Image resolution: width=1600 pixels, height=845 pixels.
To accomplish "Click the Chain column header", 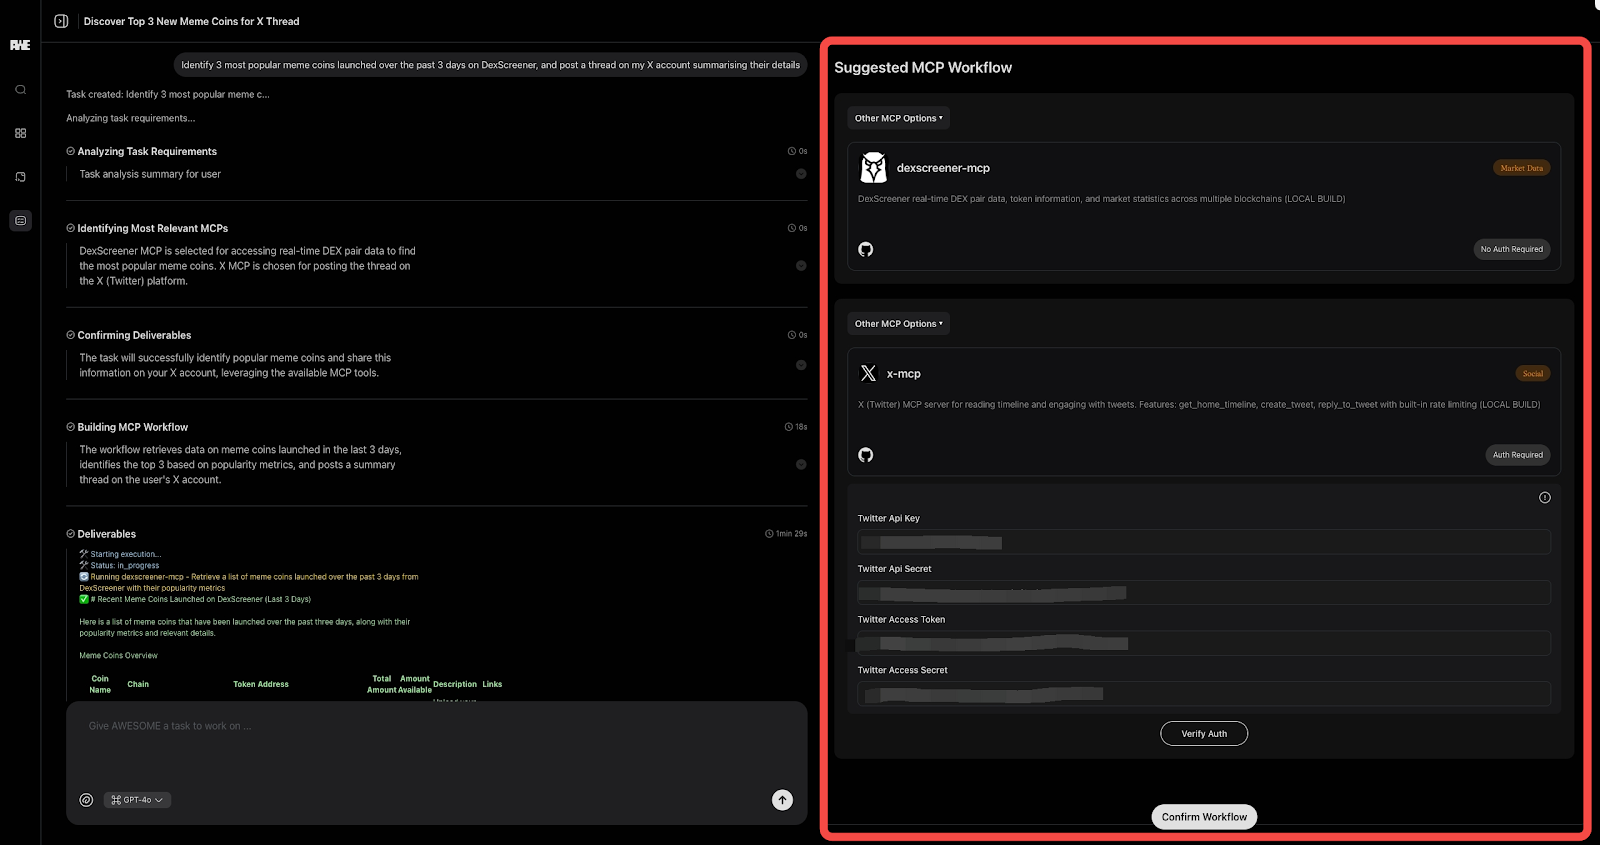I will click(x=138, y=685).
